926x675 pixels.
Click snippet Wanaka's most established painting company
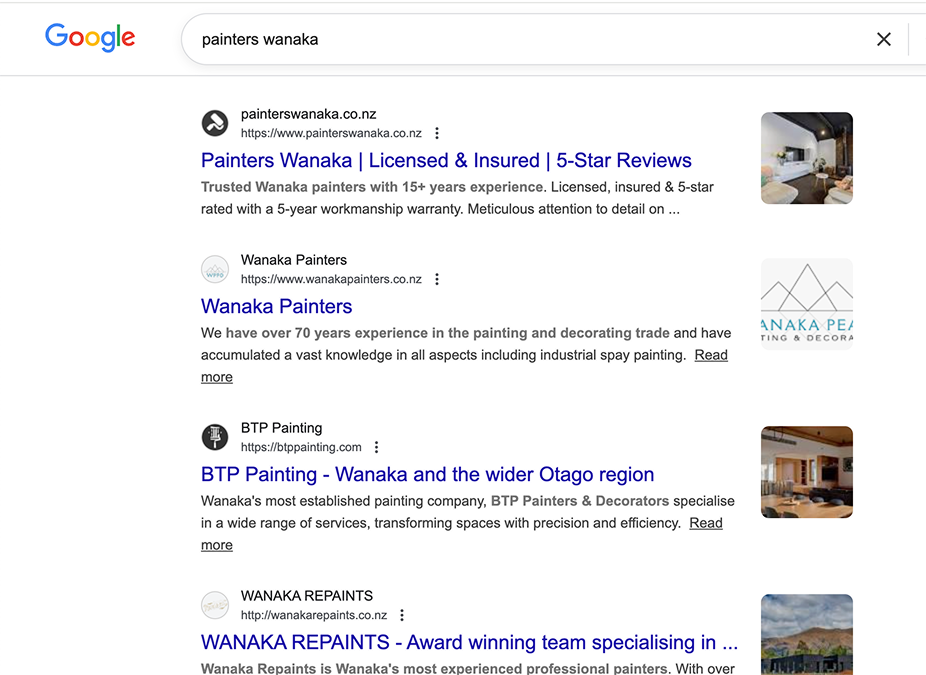[468, 523]
